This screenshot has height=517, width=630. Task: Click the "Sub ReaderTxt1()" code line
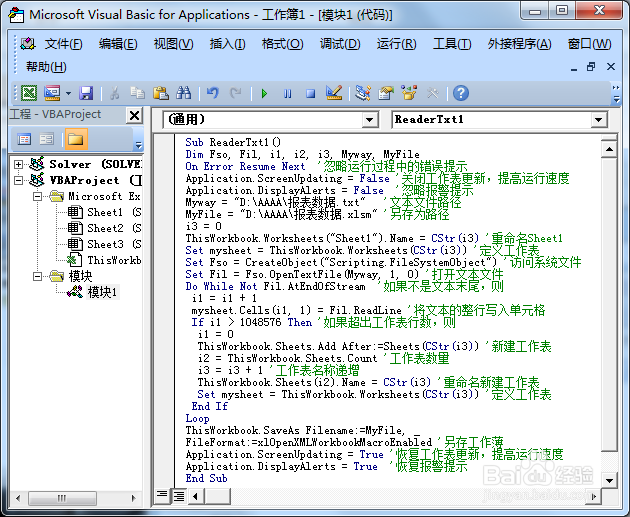233,142
